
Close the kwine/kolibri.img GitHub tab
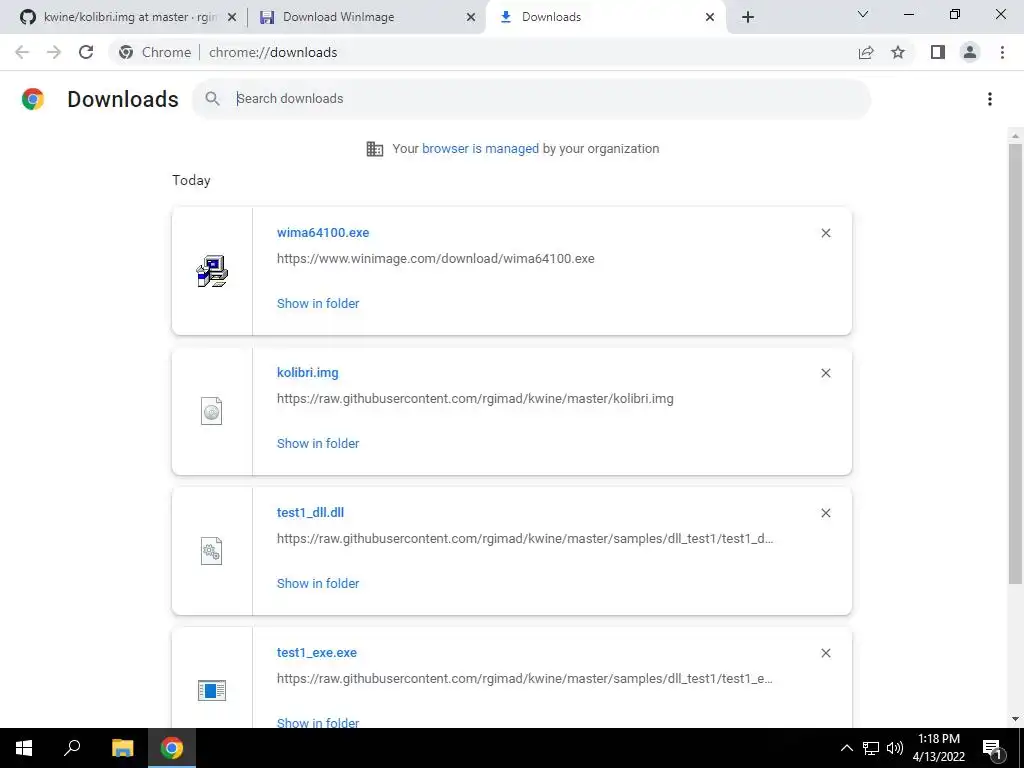231,17
